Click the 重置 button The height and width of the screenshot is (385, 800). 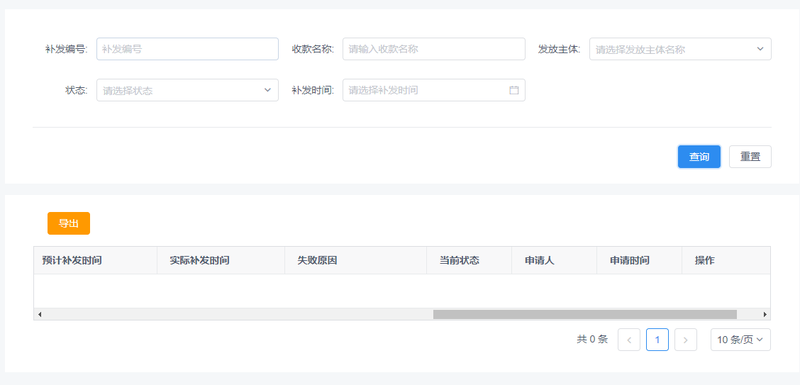pyautogui.click(x=750, y=157)
